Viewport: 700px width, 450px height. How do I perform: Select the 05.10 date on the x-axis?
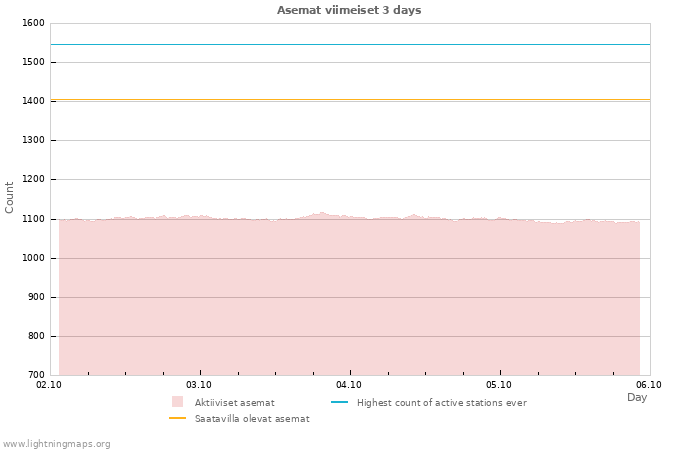(x=499, y=384)
